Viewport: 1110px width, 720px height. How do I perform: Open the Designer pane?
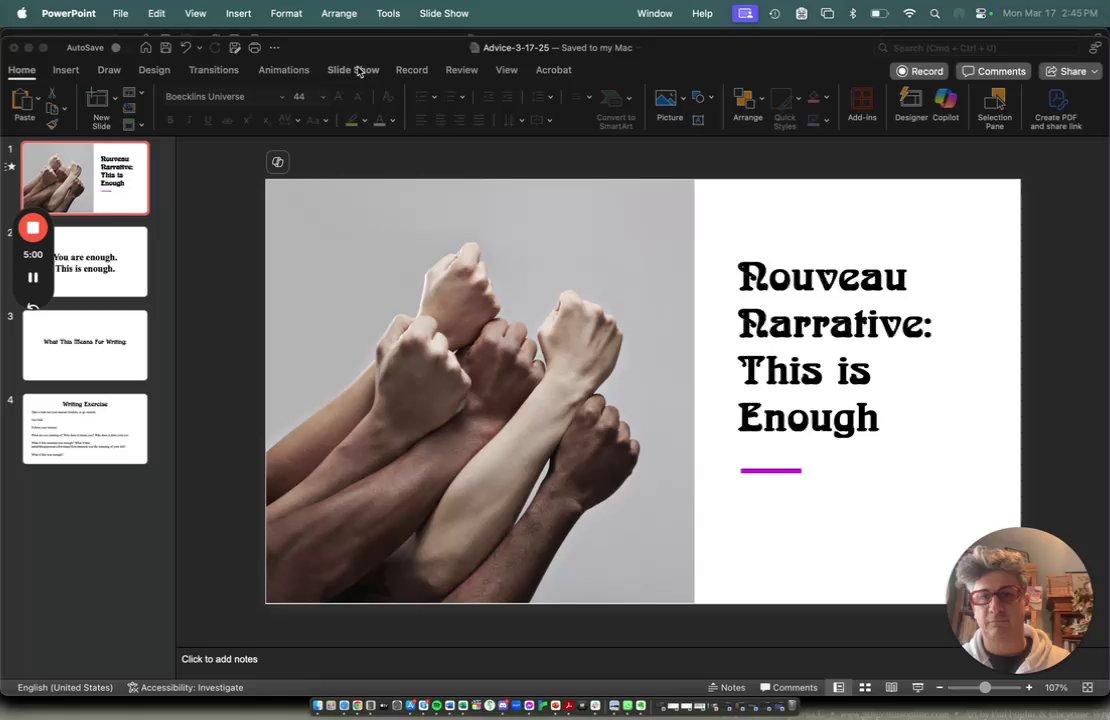910,104
